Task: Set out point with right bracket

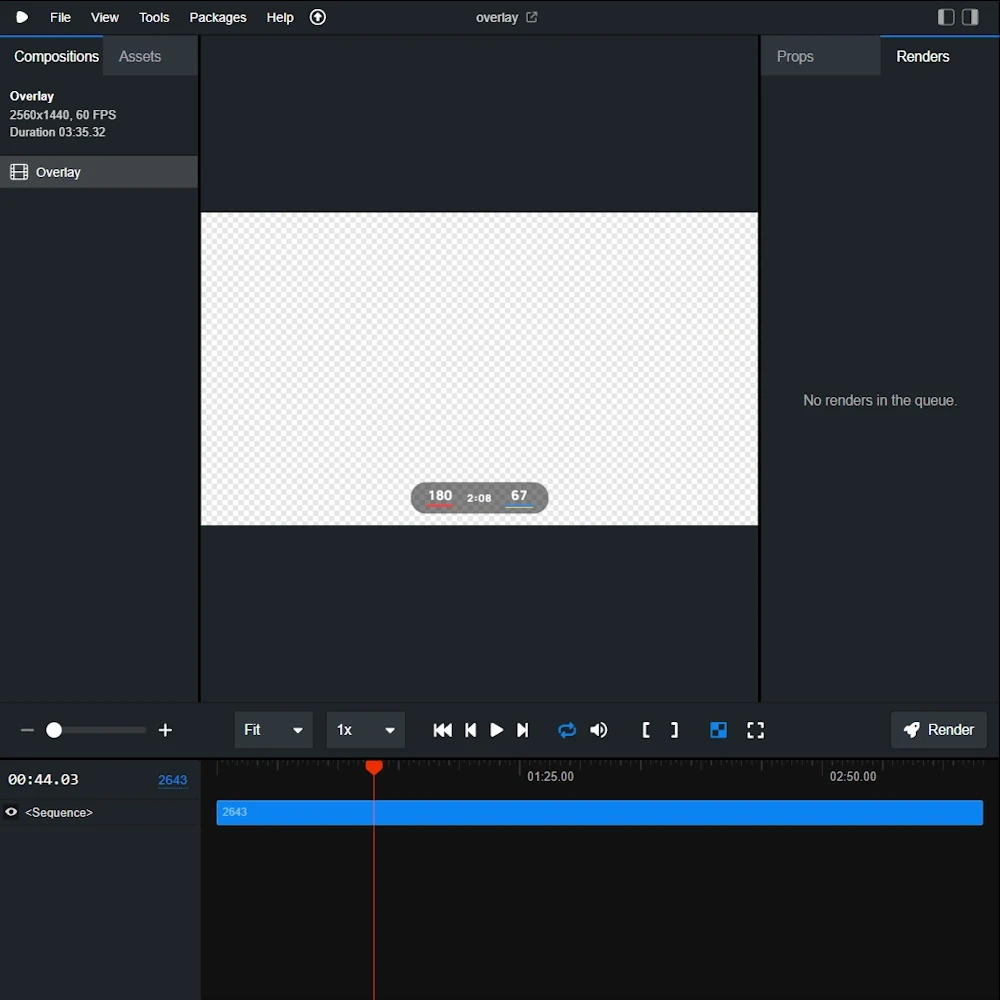Action: point(674,730)
